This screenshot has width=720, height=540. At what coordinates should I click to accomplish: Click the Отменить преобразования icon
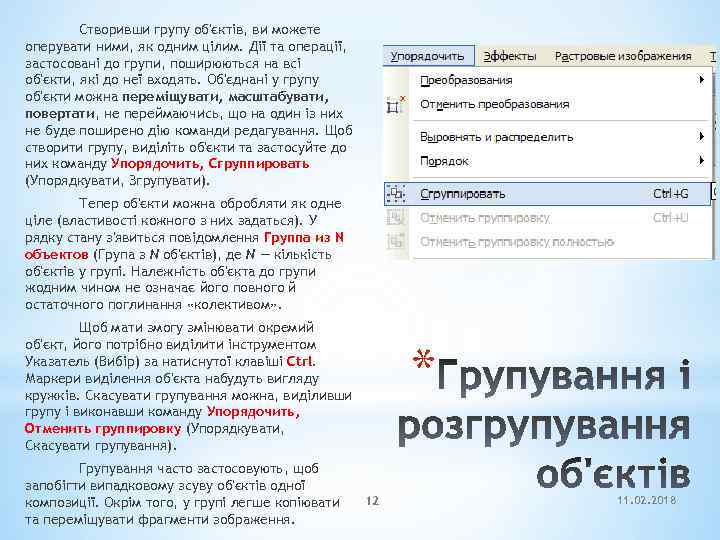tap(395, 106)
